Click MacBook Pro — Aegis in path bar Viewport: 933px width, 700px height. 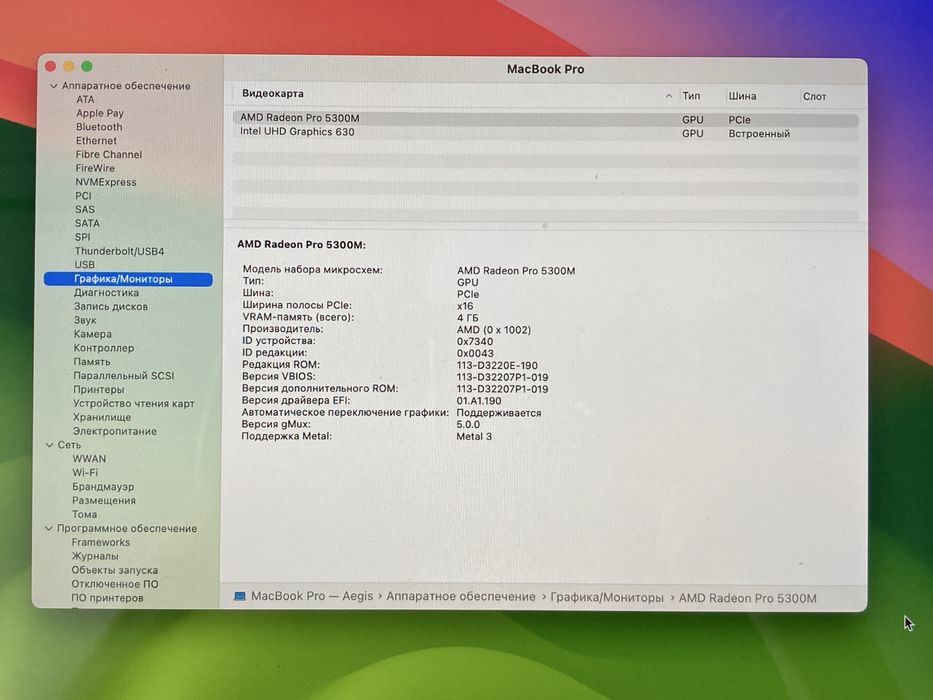pyautogui.click(x=312, y=596)
